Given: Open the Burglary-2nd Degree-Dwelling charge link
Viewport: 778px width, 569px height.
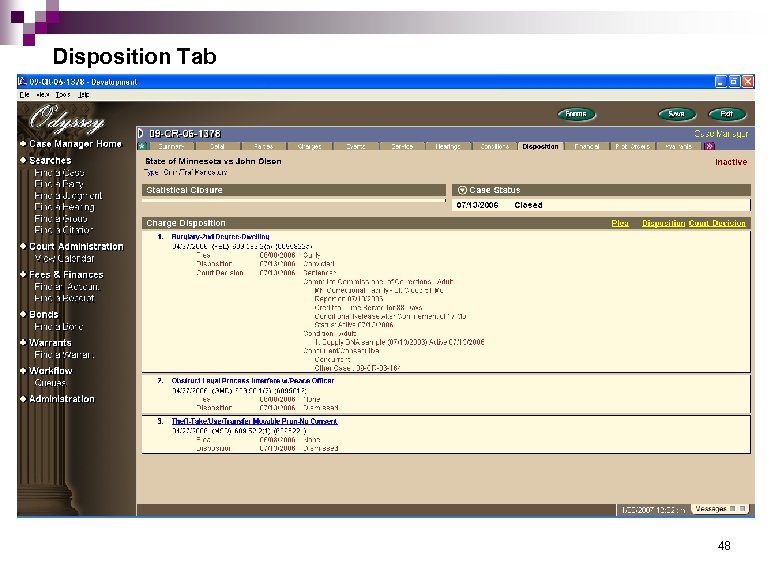Looking at the screenshot, I should 220,237.
